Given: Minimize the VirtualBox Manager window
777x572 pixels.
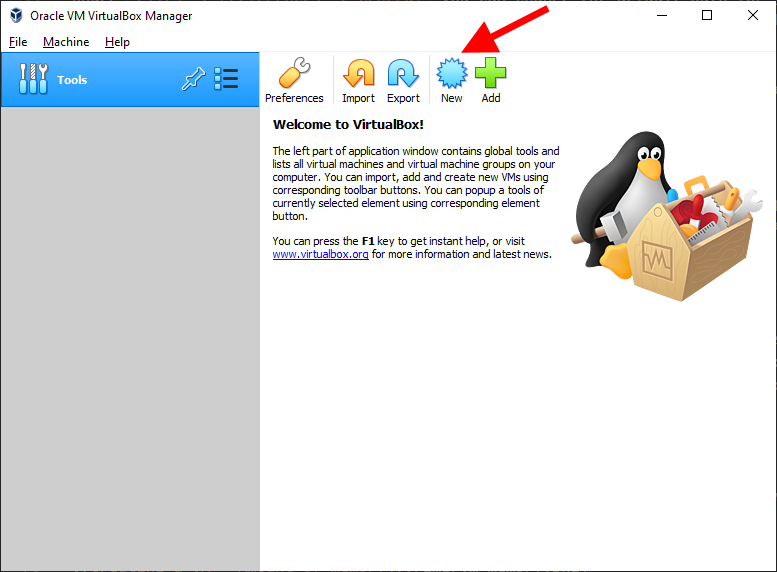Looking at the screenshot, I should pyautogui.click(x=662, y=15).
